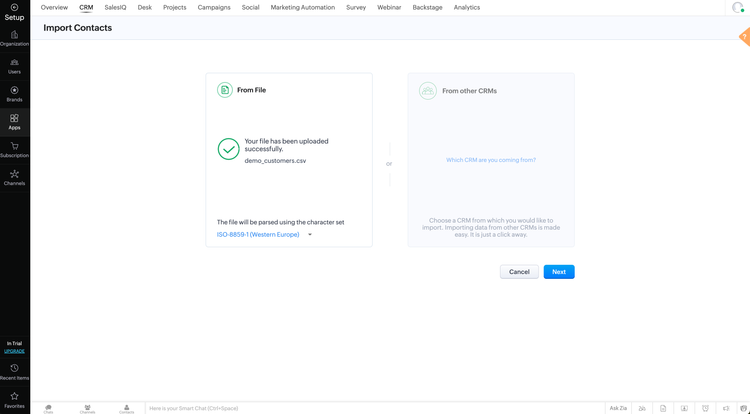The image size is (750, 414).
Task: Show Recent Items in the sidebar
Action: 14,371
